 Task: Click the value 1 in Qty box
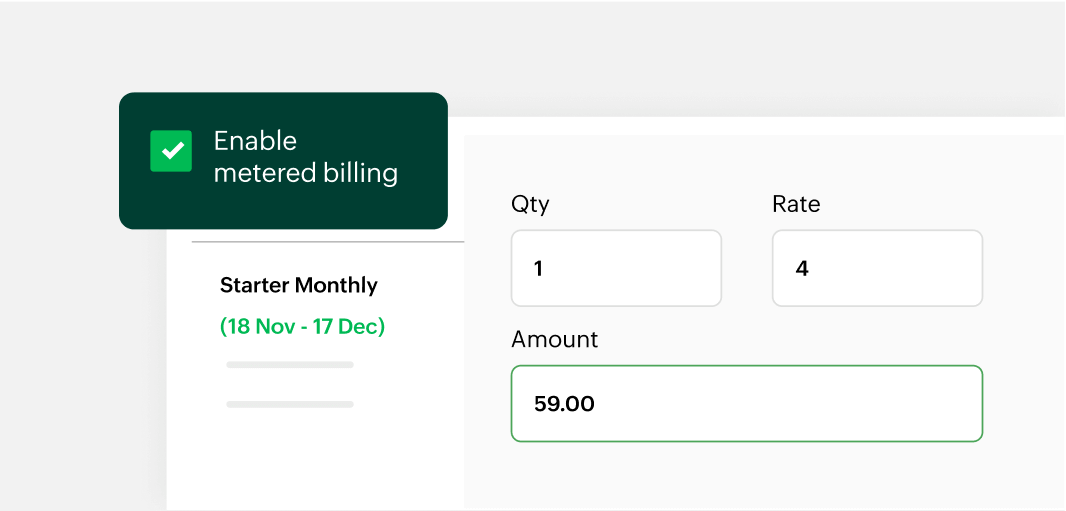point(538,269)
